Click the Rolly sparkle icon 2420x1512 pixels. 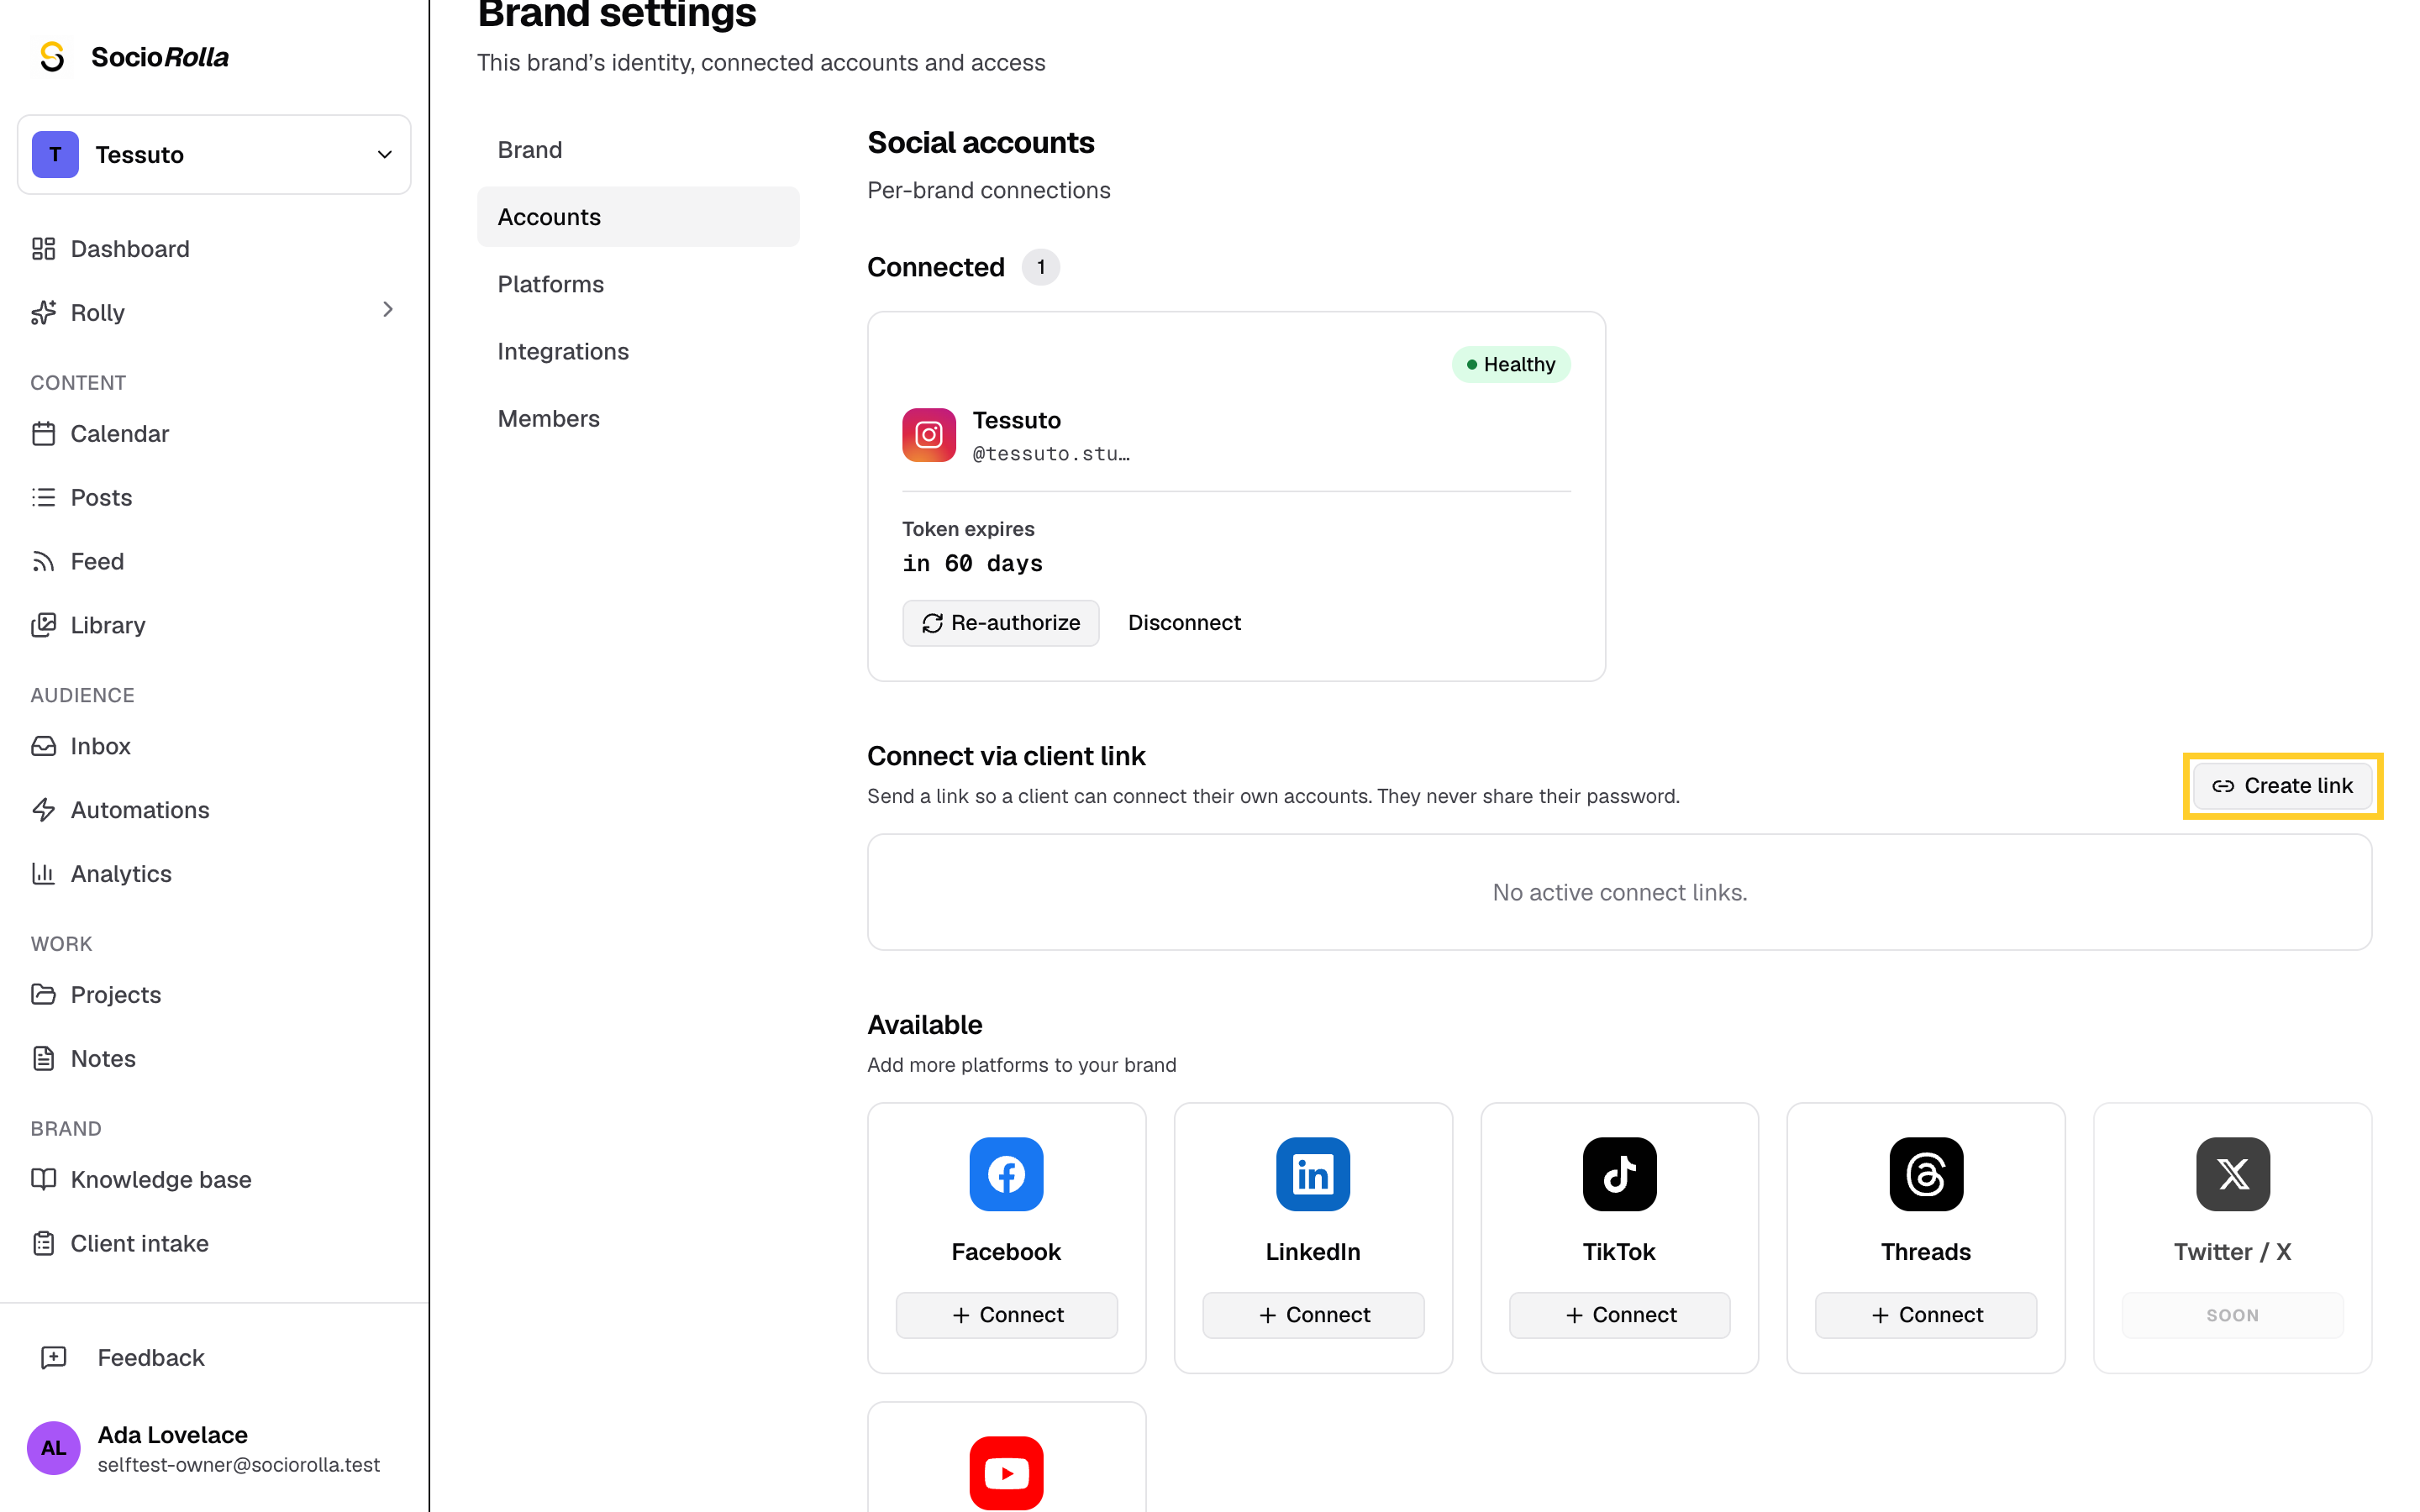43,312
